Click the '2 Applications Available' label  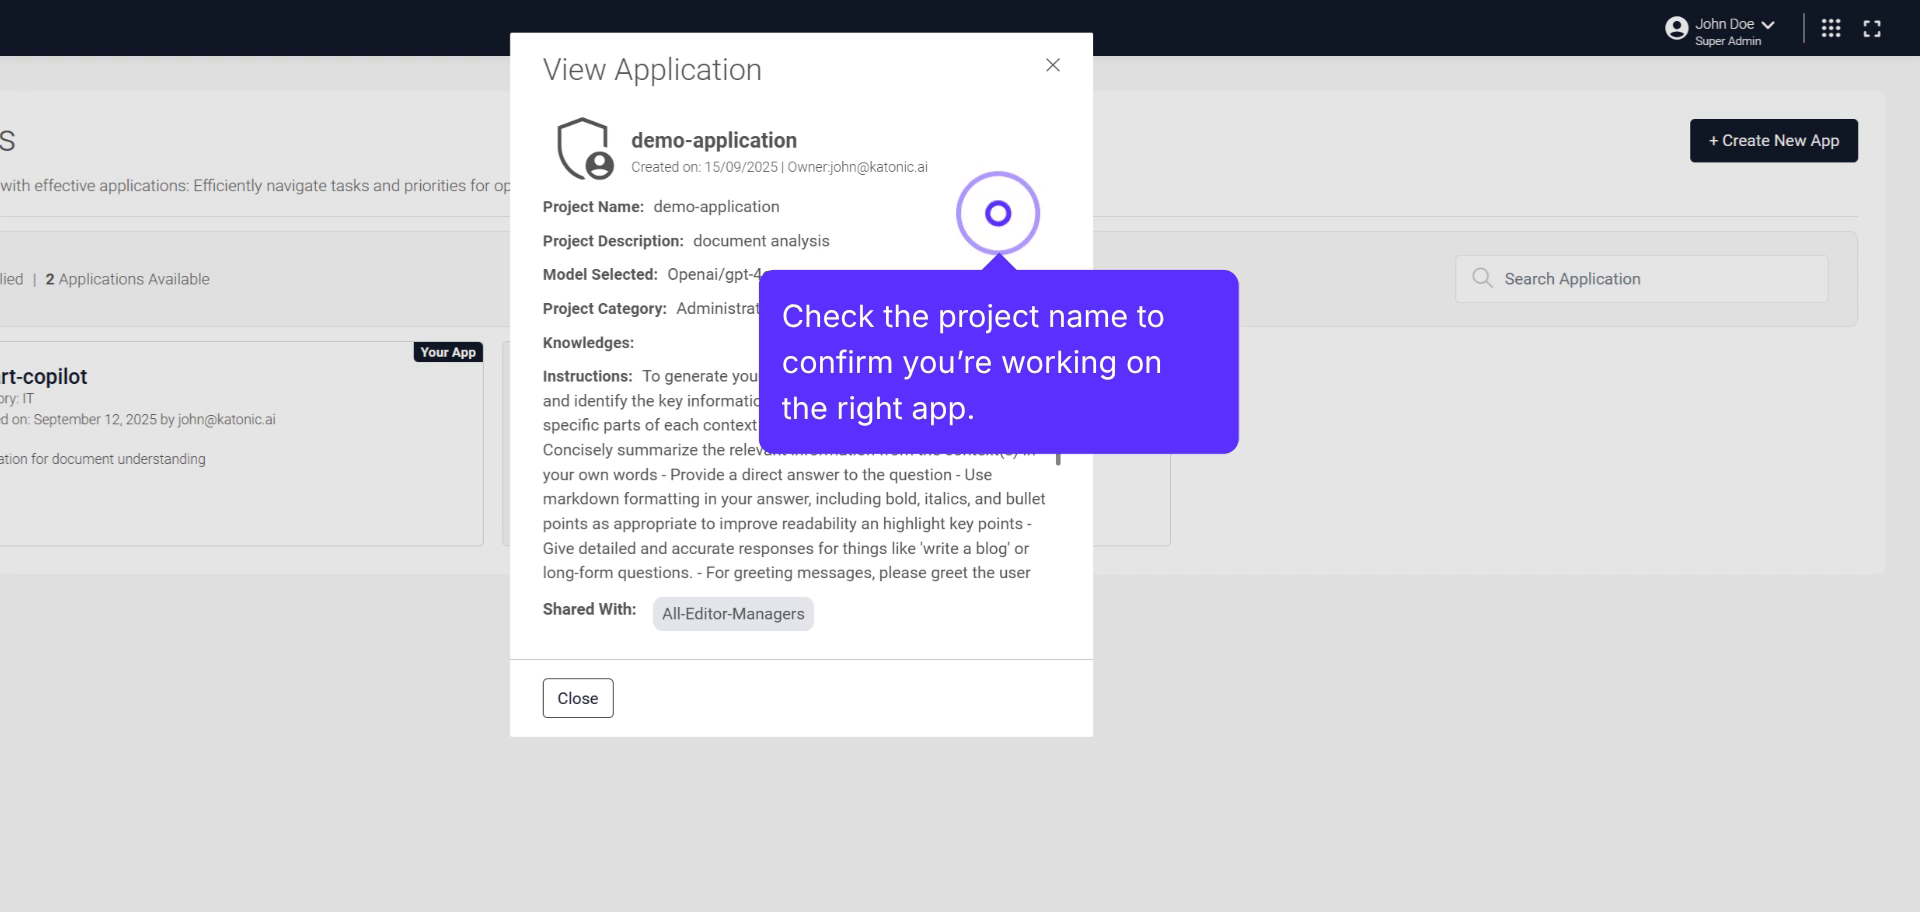[128, 279]
